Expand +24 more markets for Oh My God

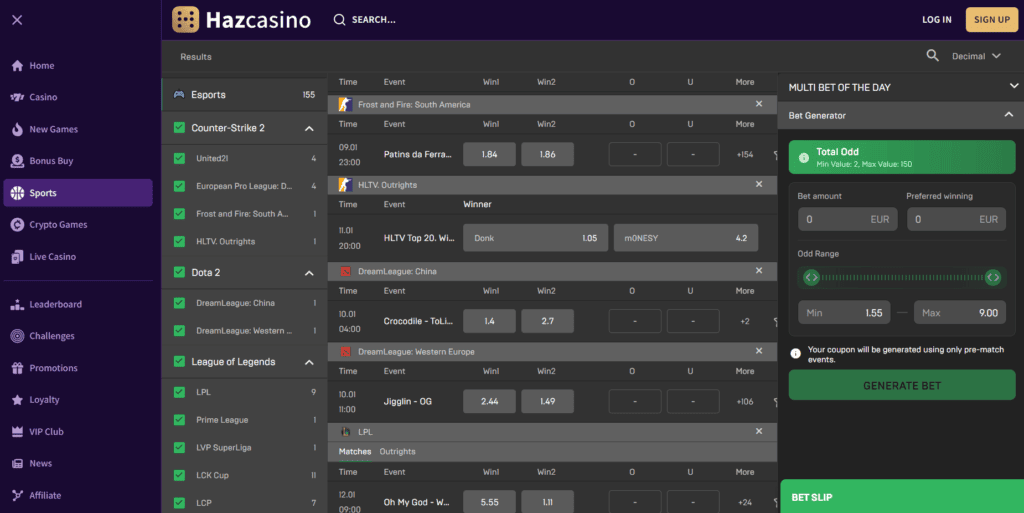click(x=744, y=502)
